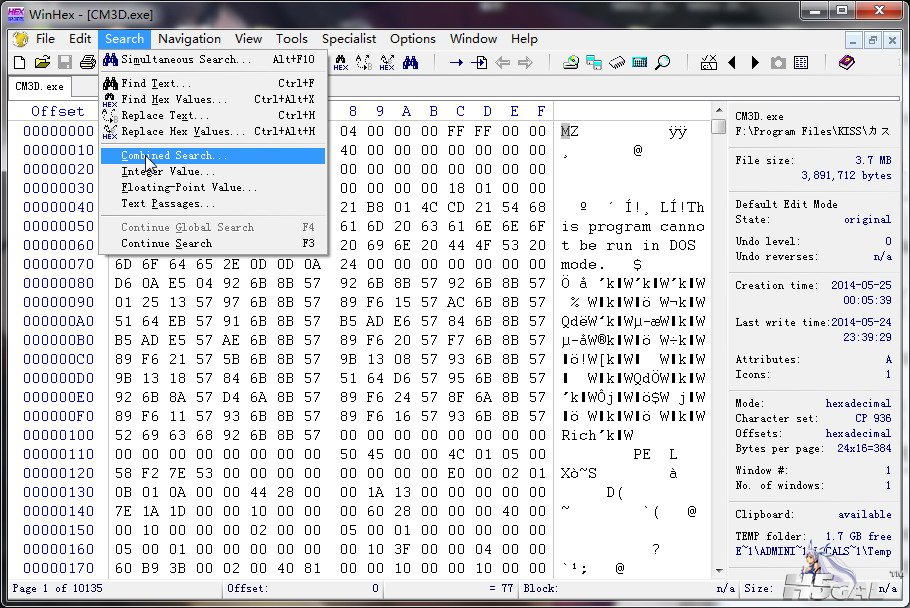This screenshot has height=608, width=910.
Task: Click the right-pointing black triangle toolbar icon
Action: coord(755,63)
